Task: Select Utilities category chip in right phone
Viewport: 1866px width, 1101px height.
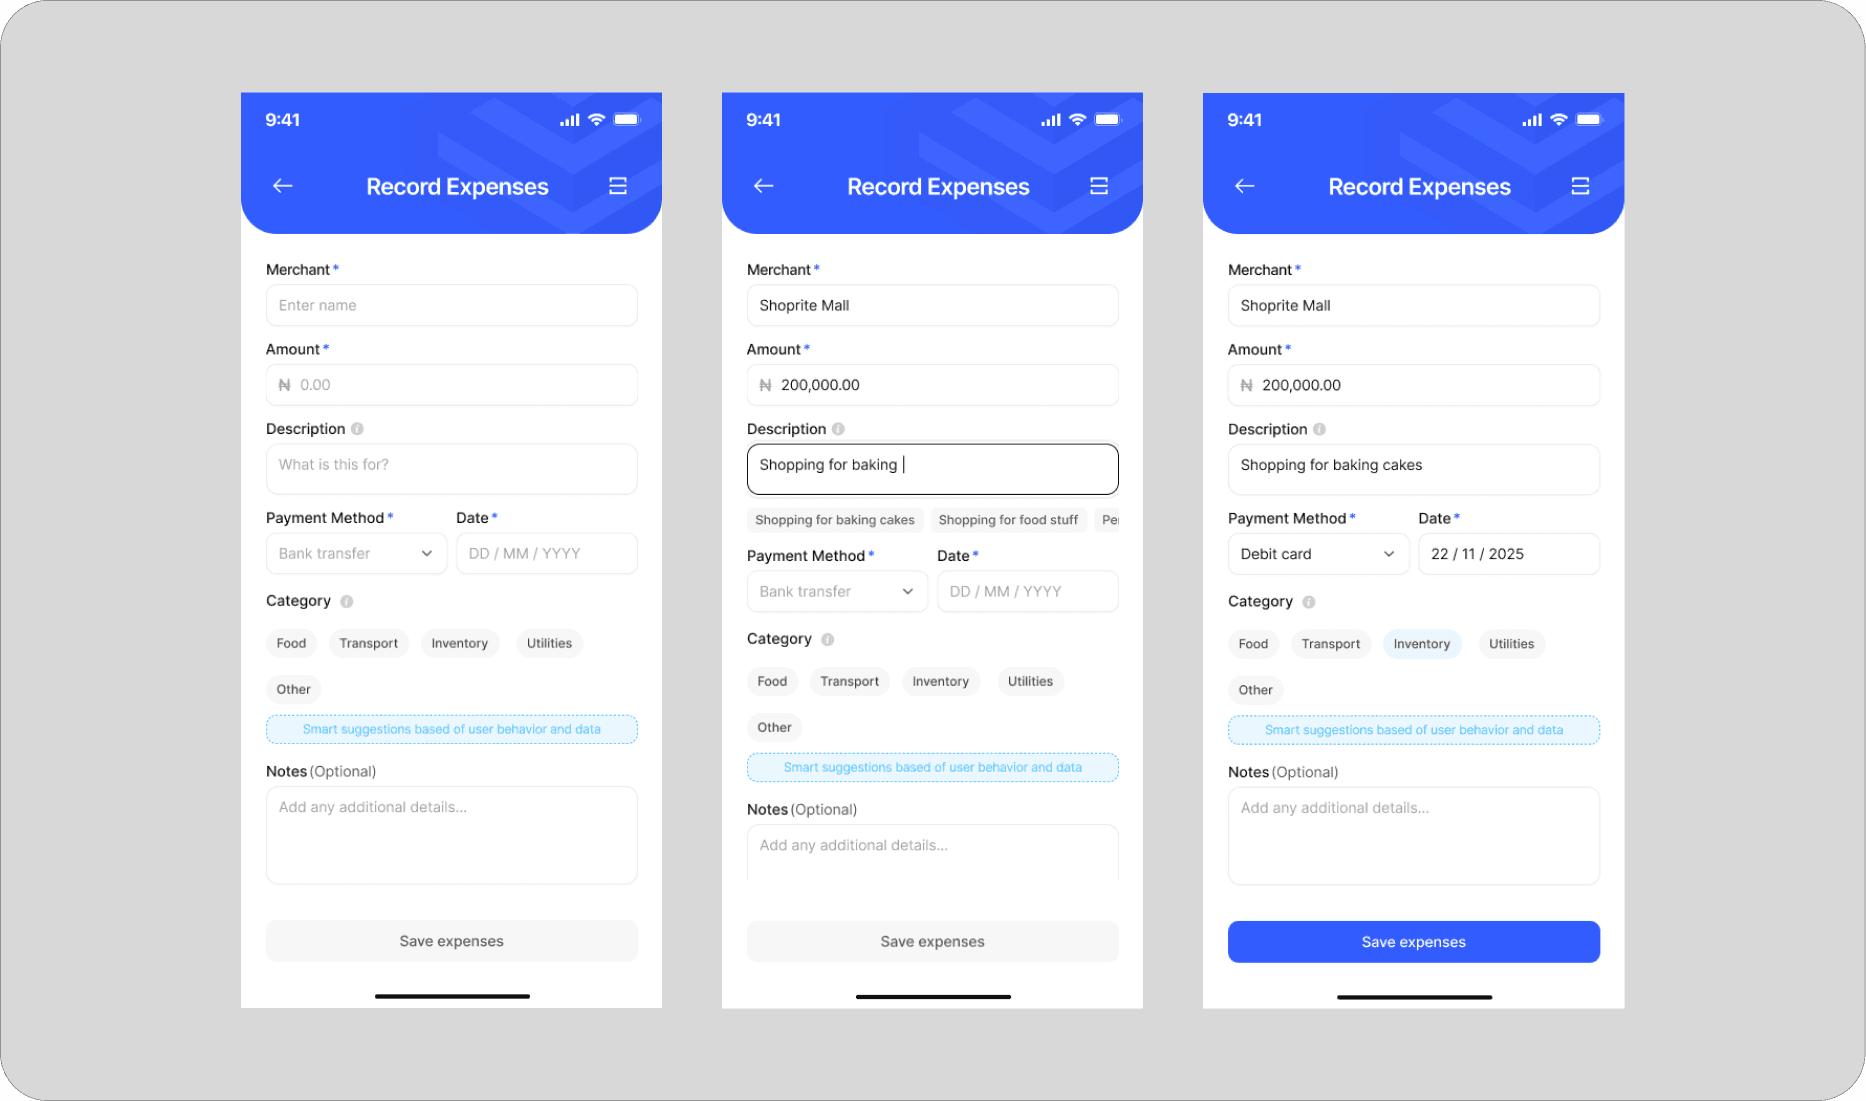Action: pyautogui.click(x=1511, y=644)
